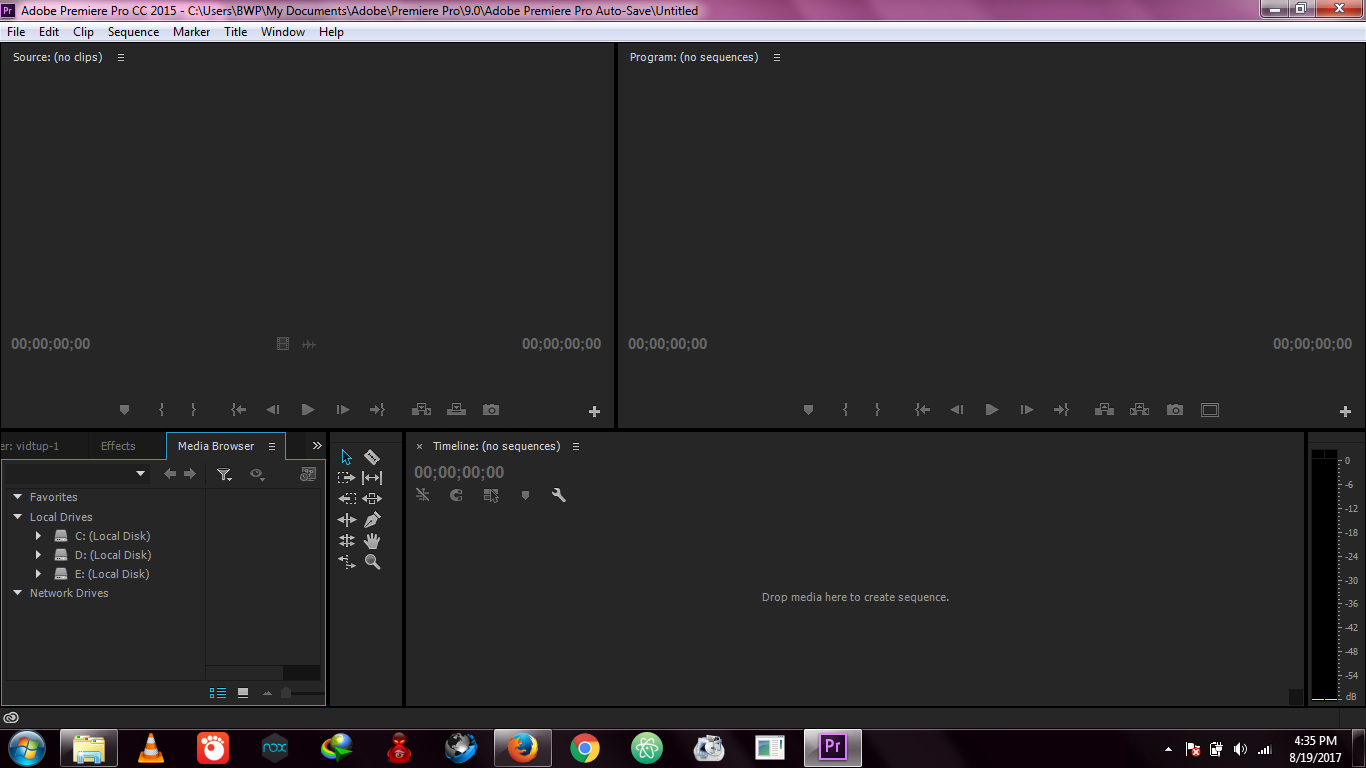Collapse the Network Drives node

pos(18,593)
